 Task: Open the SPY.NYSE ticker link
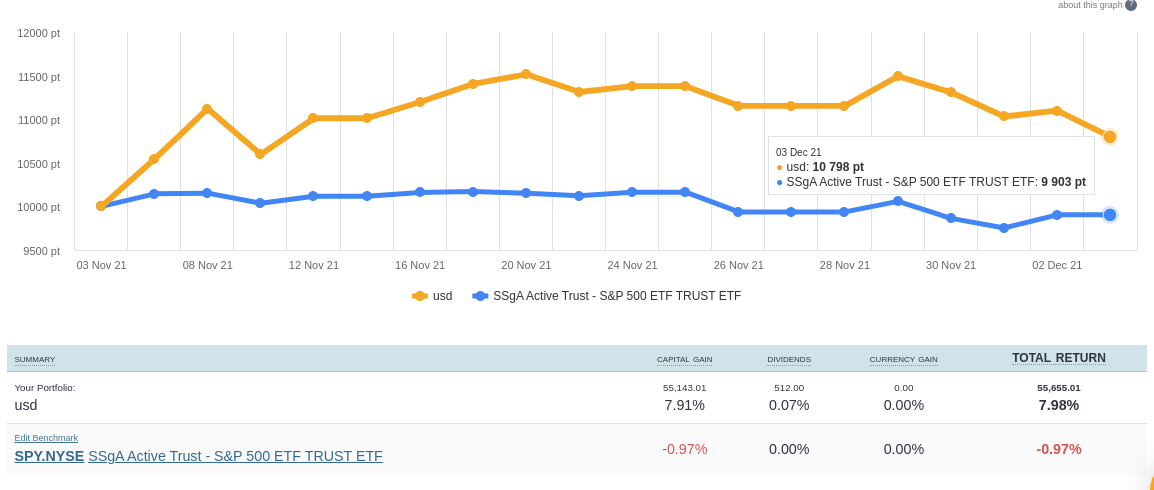49,456
